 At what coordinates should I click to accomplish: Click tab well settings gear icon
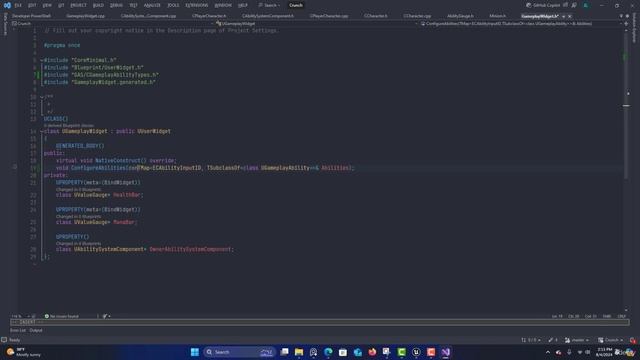[x=627, y=16]
